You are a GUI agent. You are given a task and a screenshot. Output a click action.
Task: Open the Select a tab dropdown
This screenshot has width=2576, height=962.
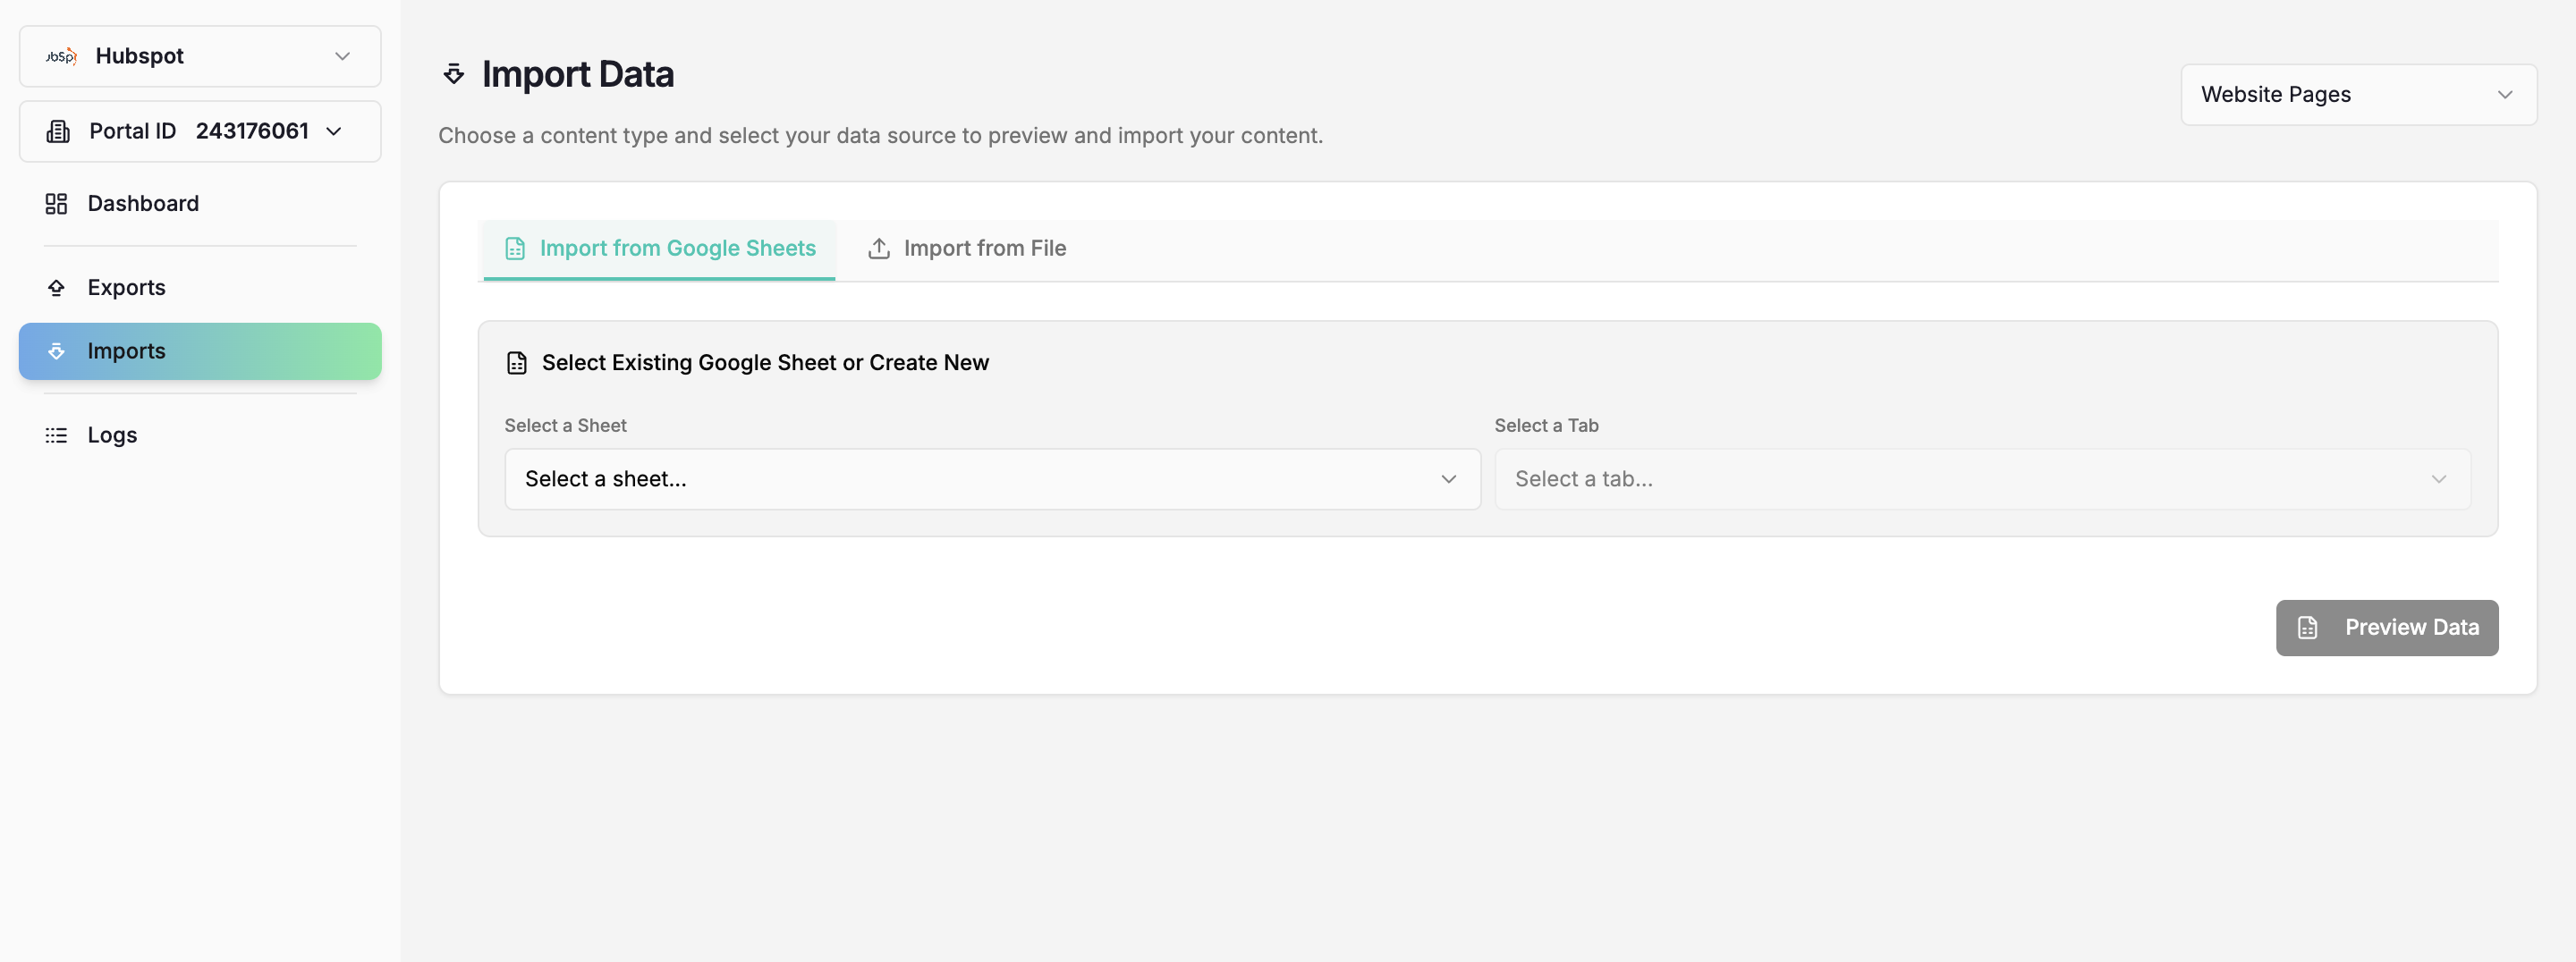tap(1982, 479)
